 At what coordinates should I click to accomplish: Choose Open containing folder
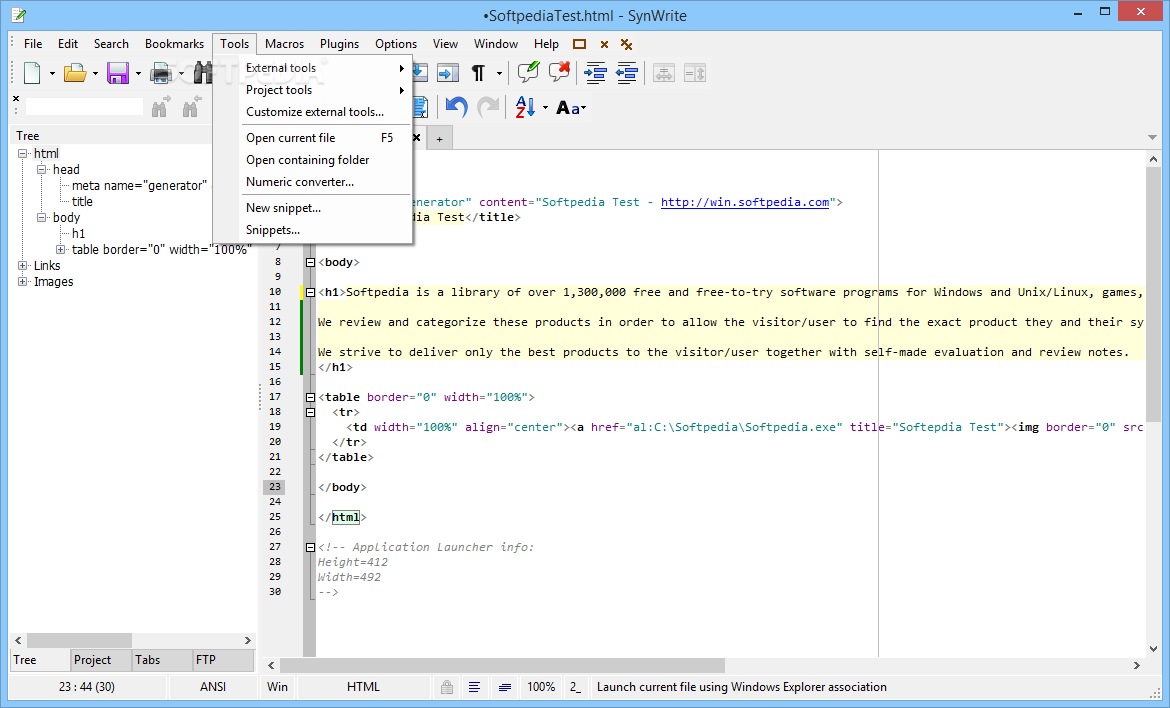(x=313, y=160)
